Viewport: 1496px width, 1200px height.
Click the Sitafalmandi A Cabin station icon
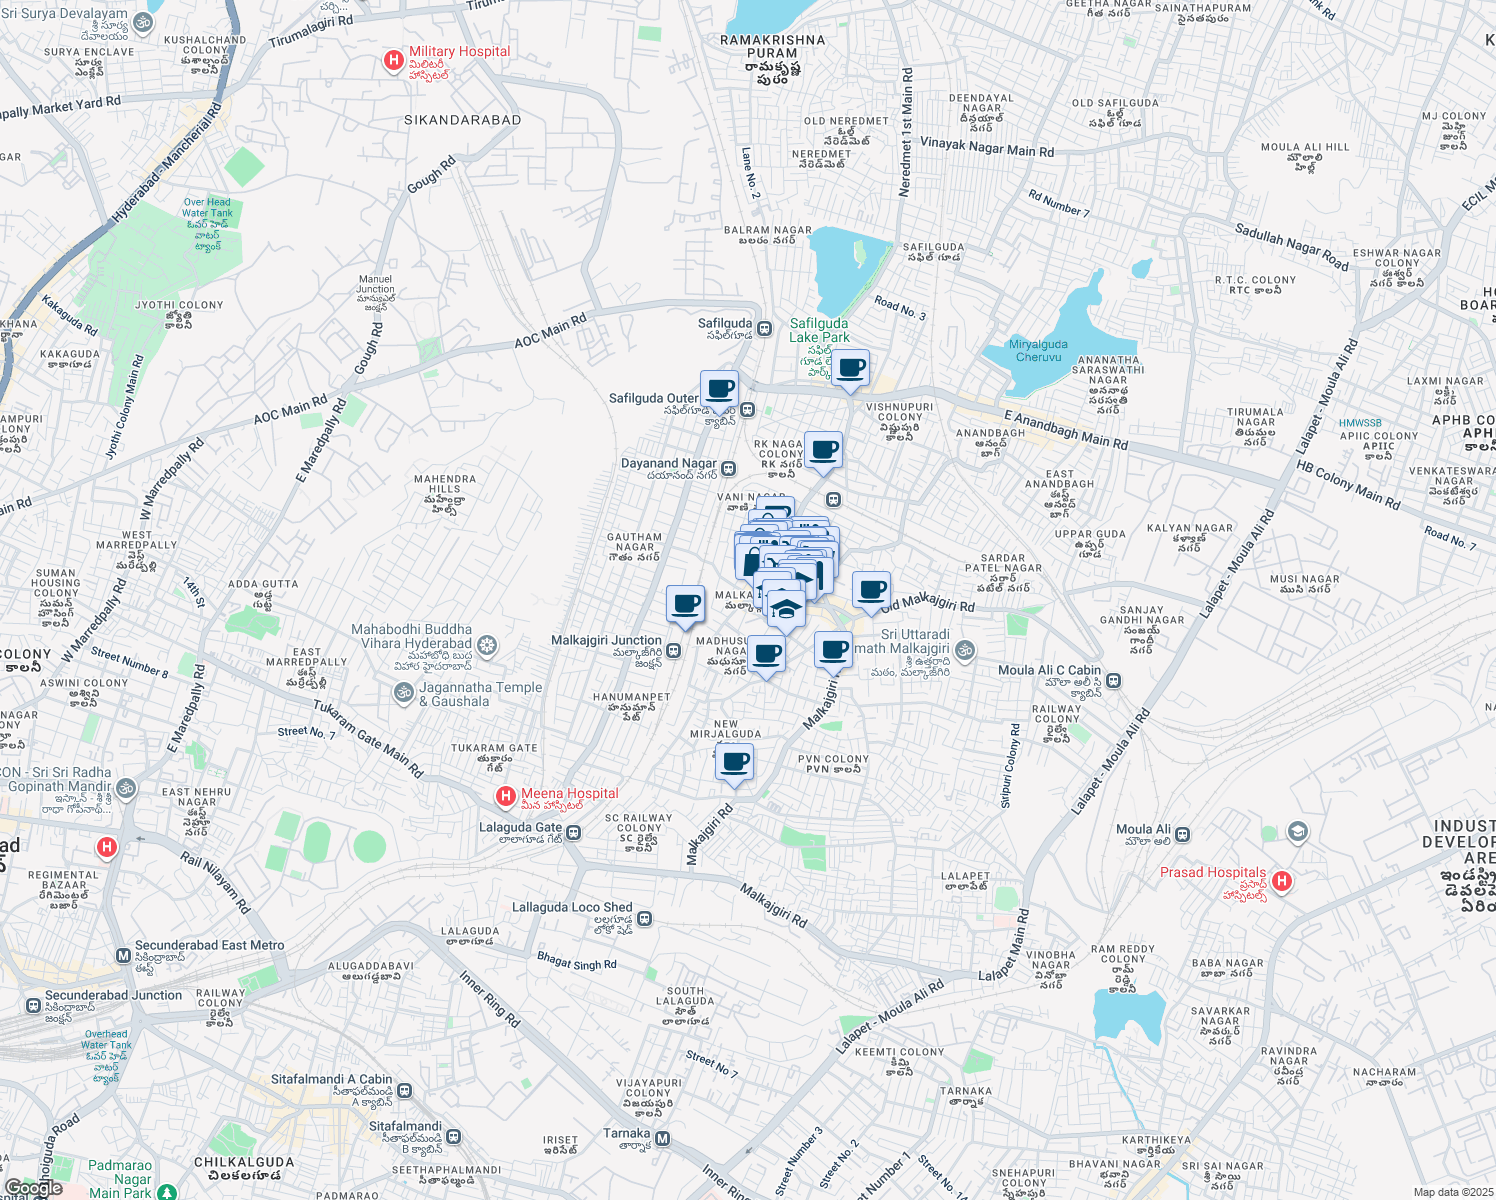pyautogui.click(x=404, y=1090)
